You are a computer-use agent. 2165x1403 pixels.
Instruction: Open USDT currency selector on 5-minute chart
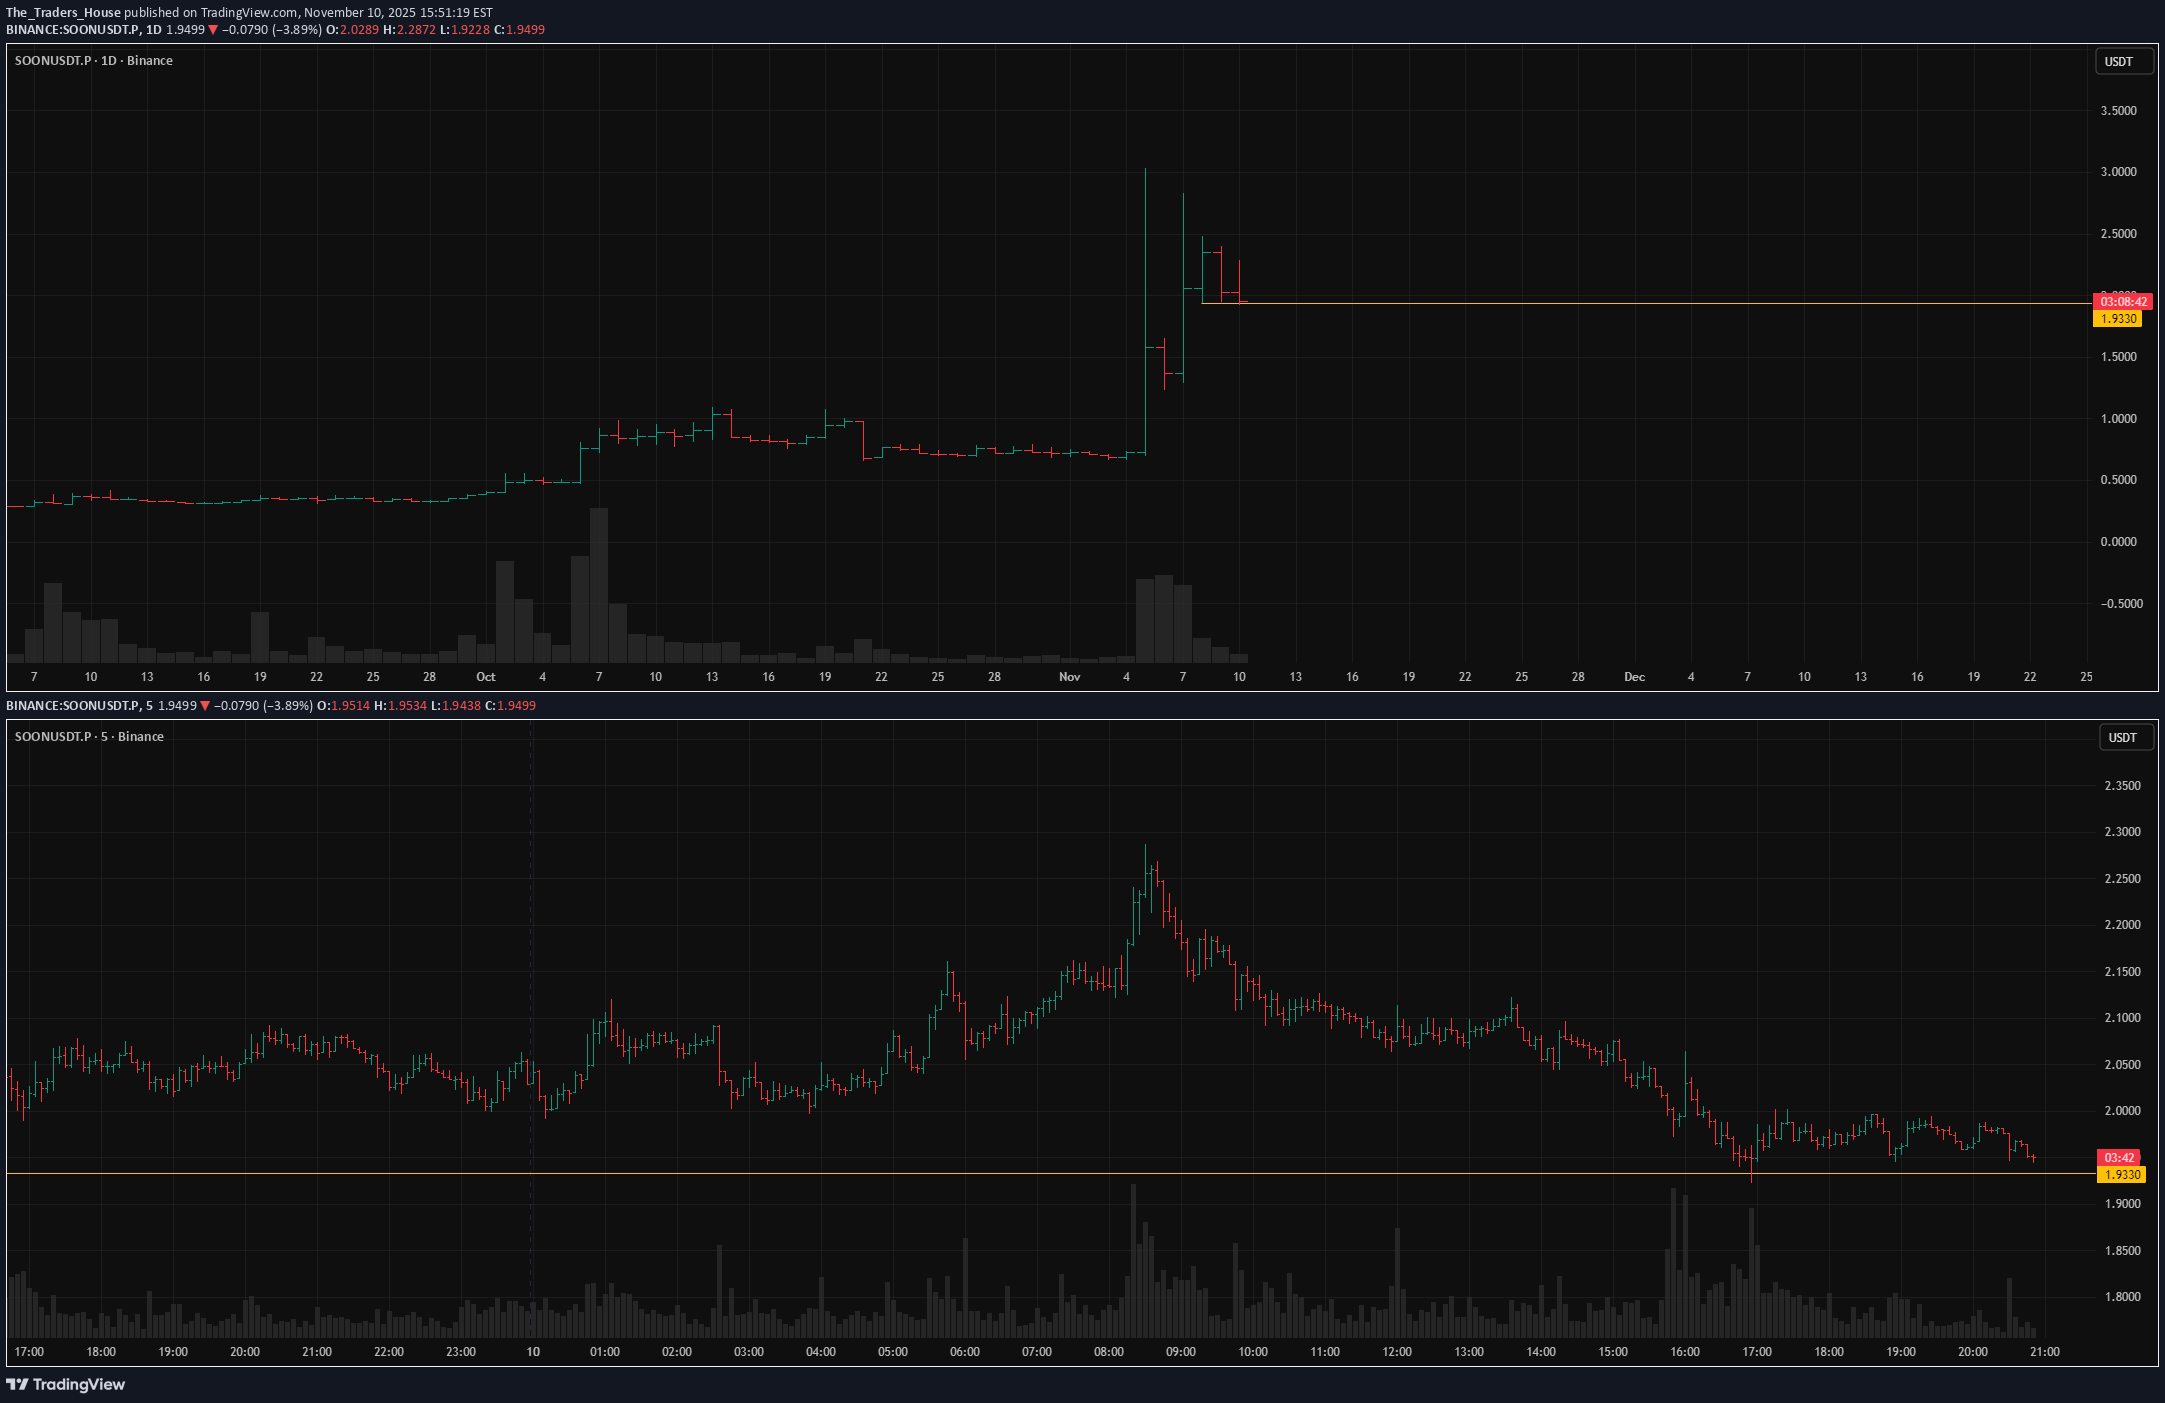pos(2123,737)
